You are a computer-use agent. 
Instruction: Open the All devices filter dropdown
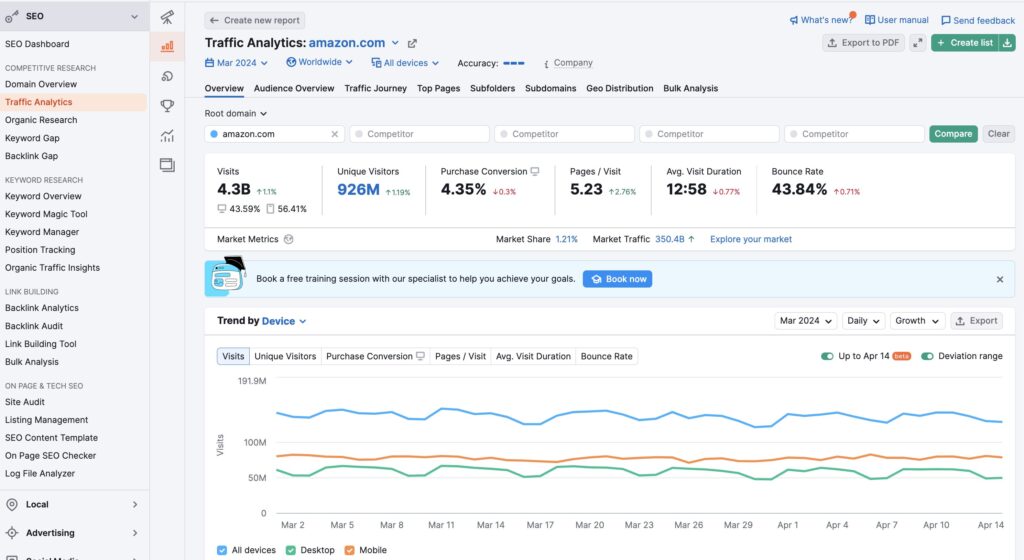405,63
